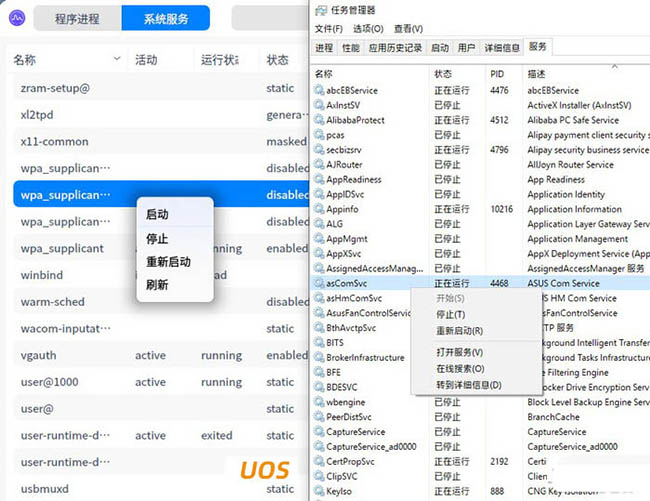650x501 pixels.
Task: Click gear icon of CertPropSvc service
Action: coord(319,461)
